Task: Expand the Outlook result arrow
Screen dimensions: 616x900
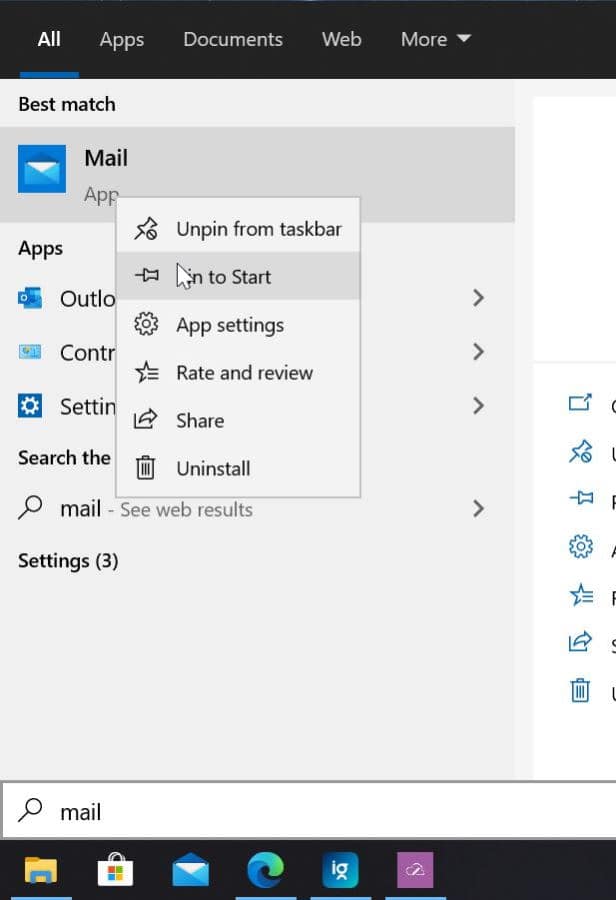Action: click(x=478, y=298)
